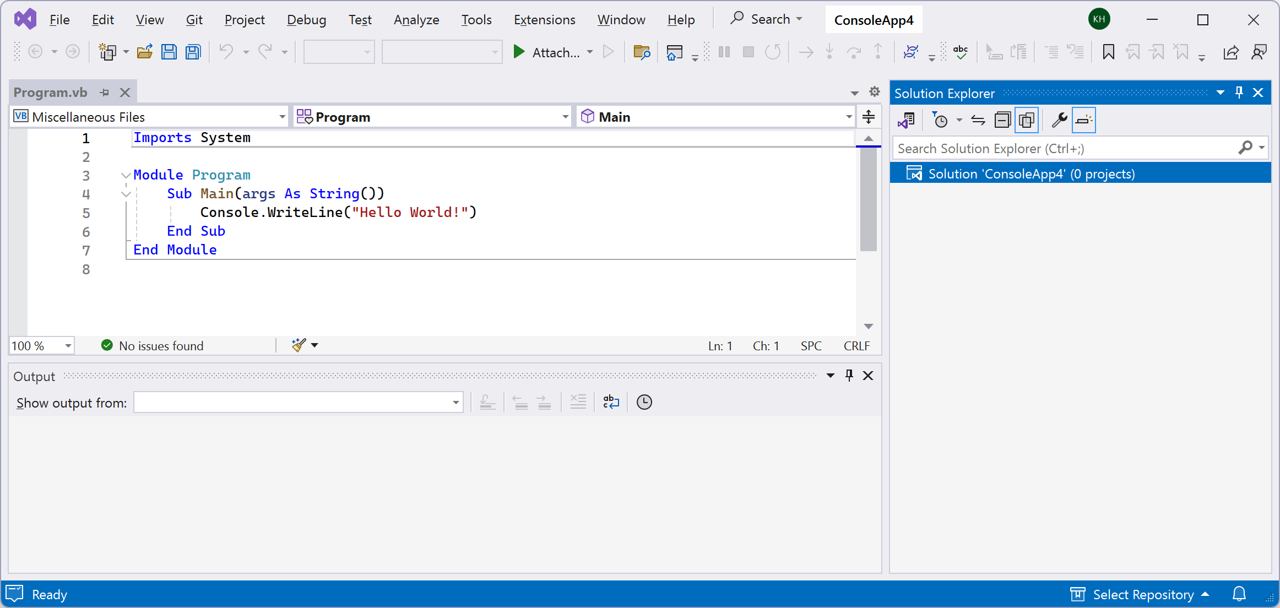Click the abc spell checker icon
The image size is (1280, 608).
[960, 52]
